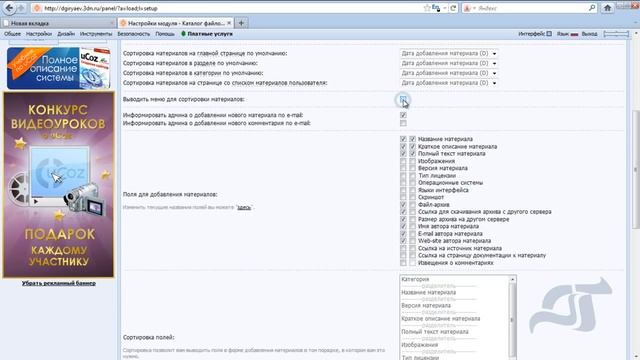Click the page vertical scrollbar
The height and width of the screenshot is (360, 640).
coord(636,169)
